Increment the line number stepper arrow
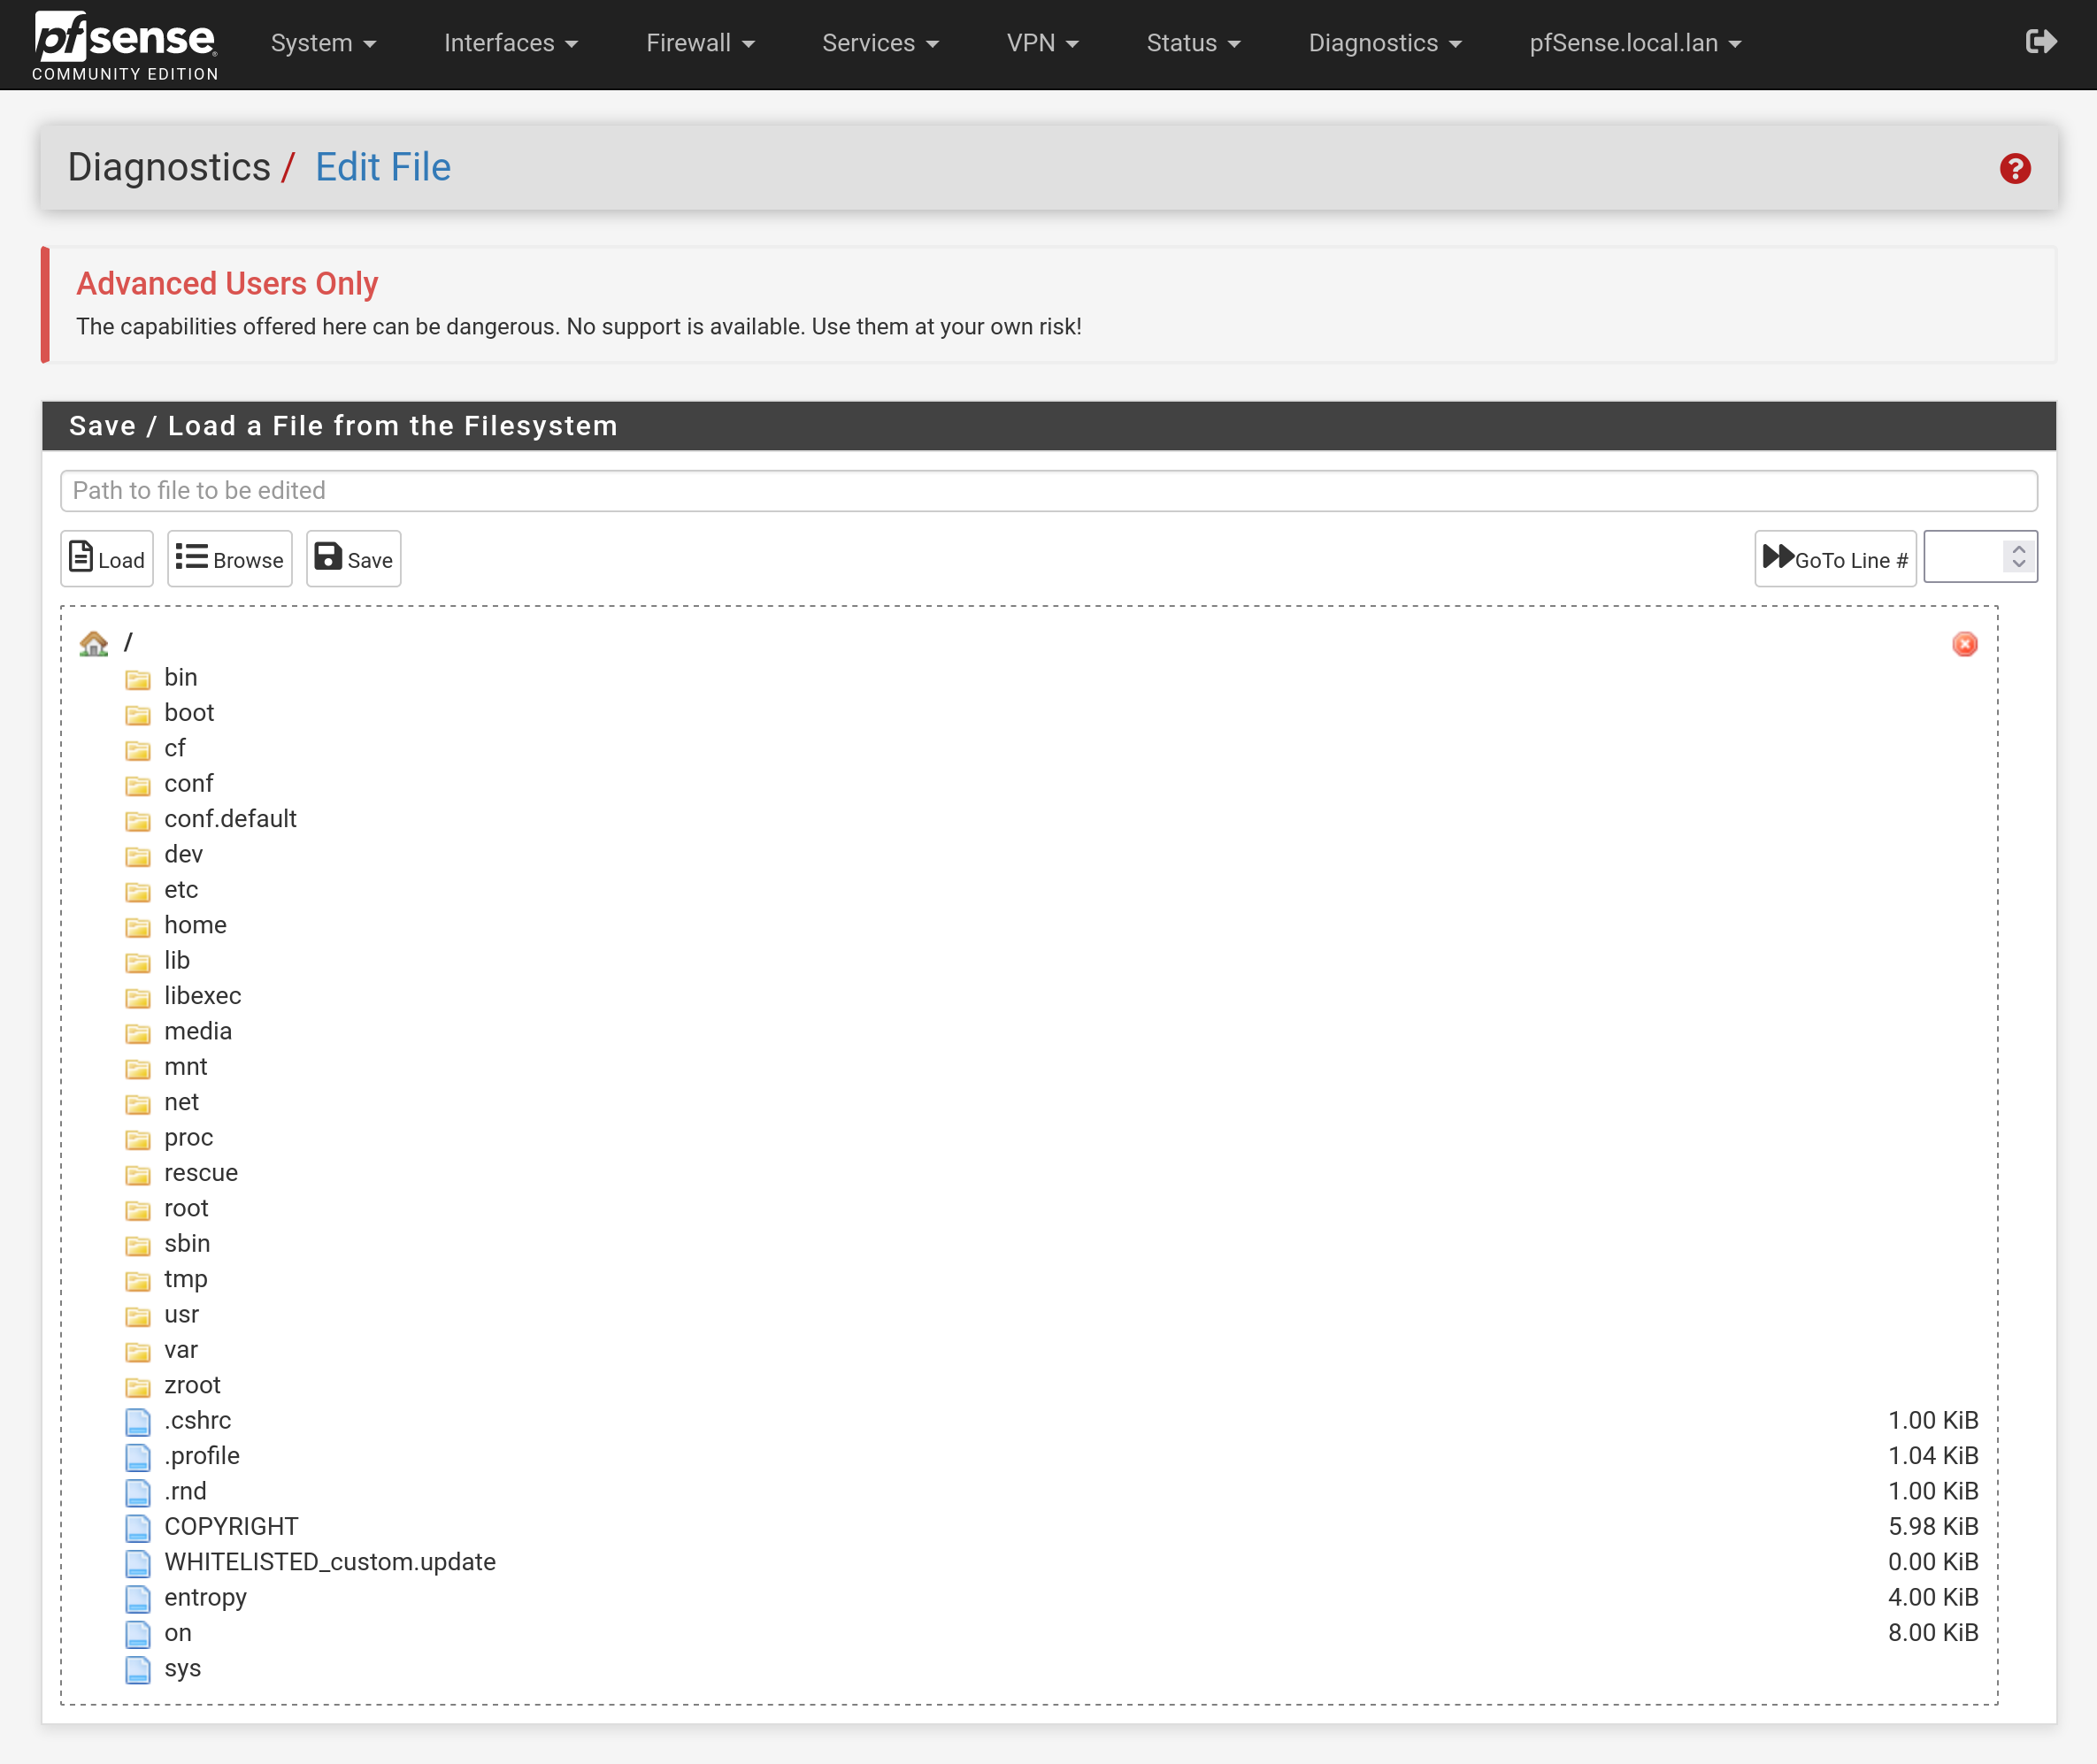The width and height of the screenshot is (2097, 1764). [2019, 549]
